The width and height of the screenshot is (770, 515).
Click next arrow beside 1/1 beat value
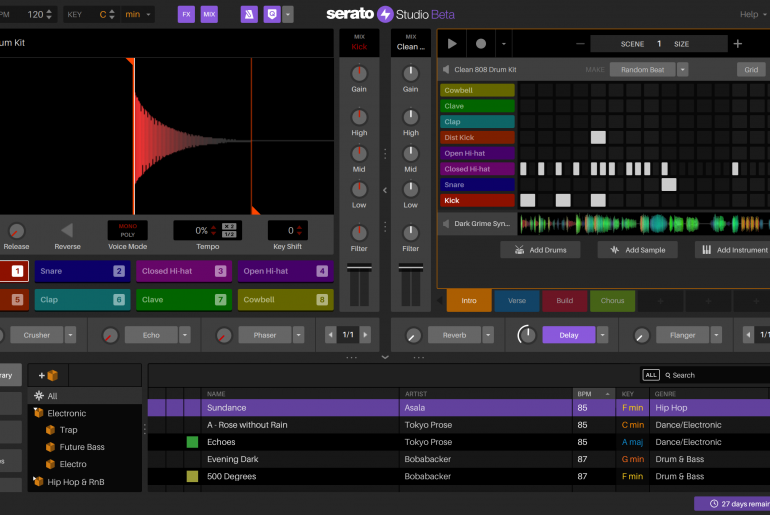(x=365, y=335)
